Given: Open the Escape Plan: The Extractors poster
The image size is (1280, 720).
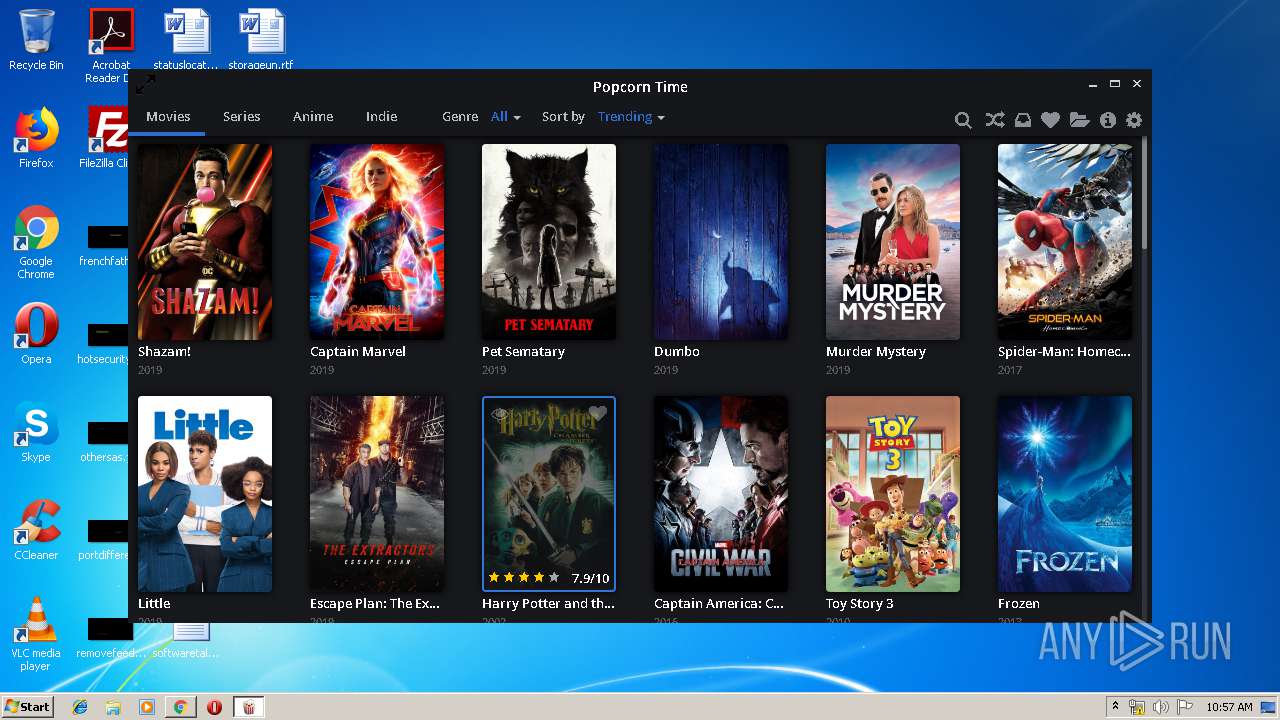Looking at the screenshot, I should [x=377, y=494].
